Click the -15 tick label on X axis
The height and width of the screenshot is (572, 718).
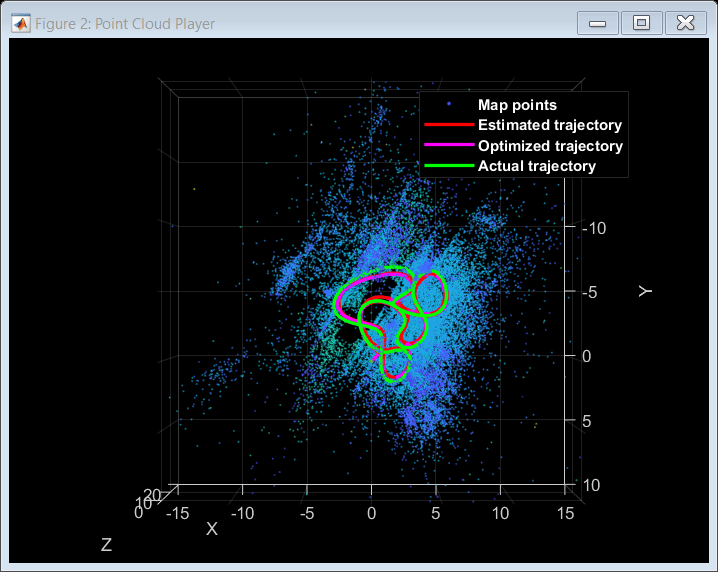(x=177, y=513)
